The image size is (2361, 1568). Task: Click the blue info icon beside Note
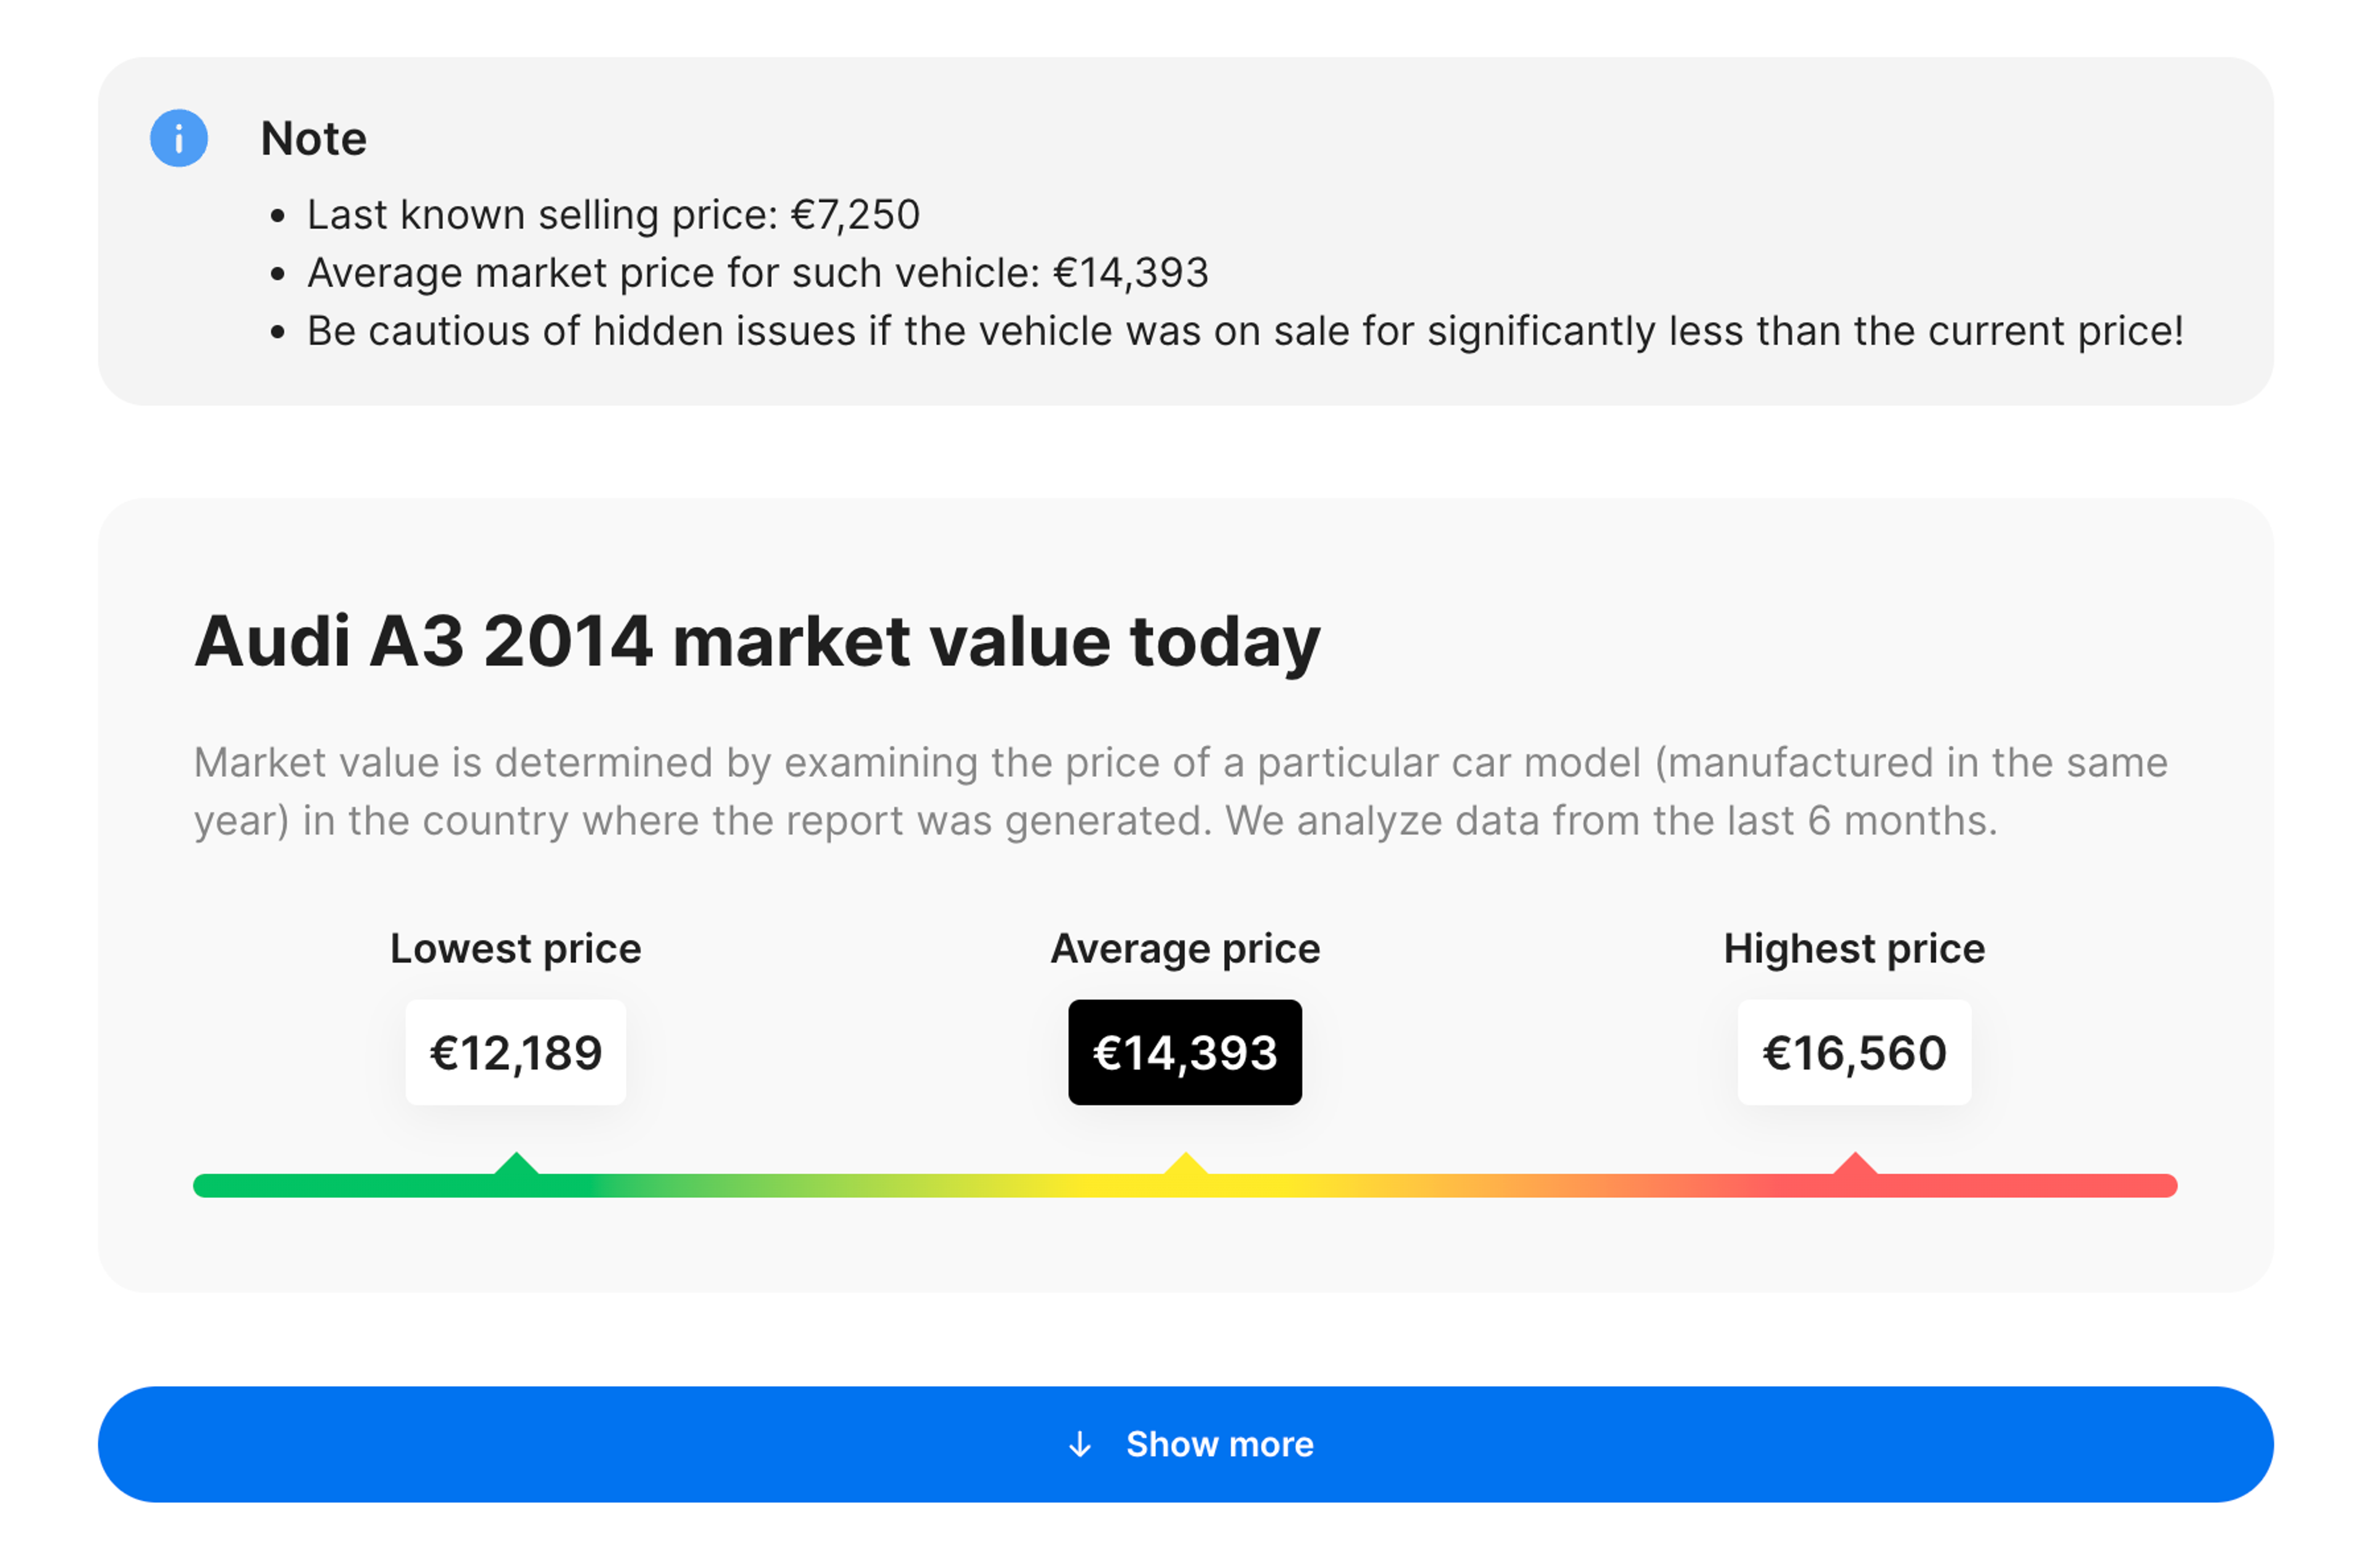coord(178,138)
